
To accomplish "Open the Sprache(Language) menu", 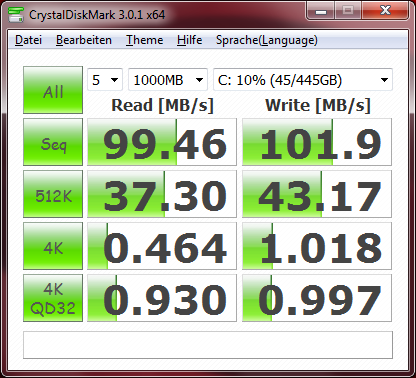I will pyautogui.click(x=267, y=40).
